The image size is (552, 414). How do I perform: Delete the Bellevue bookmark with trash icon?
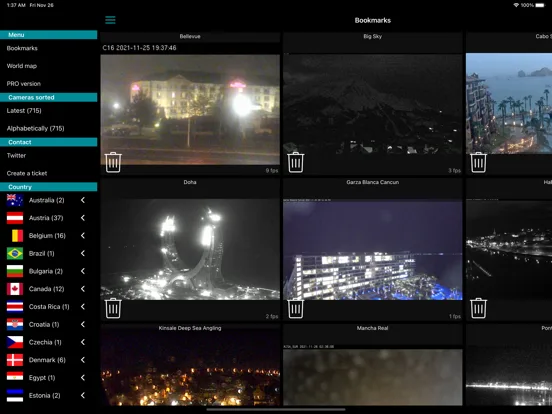coord(113,162)
